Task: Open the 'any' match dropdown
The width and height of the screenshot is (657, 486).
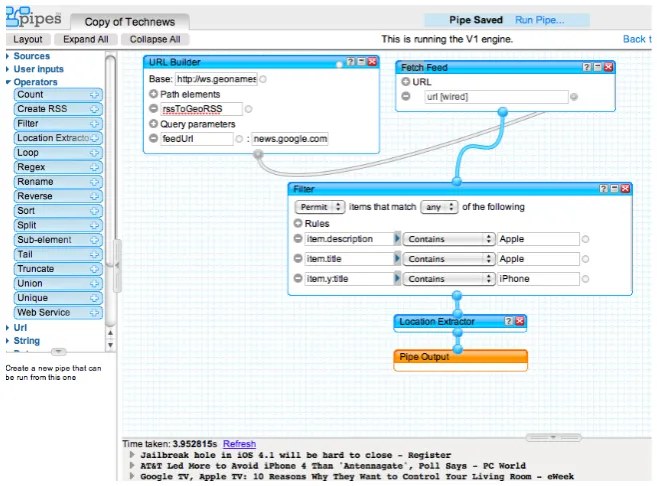Action: [x=439, y=207]
